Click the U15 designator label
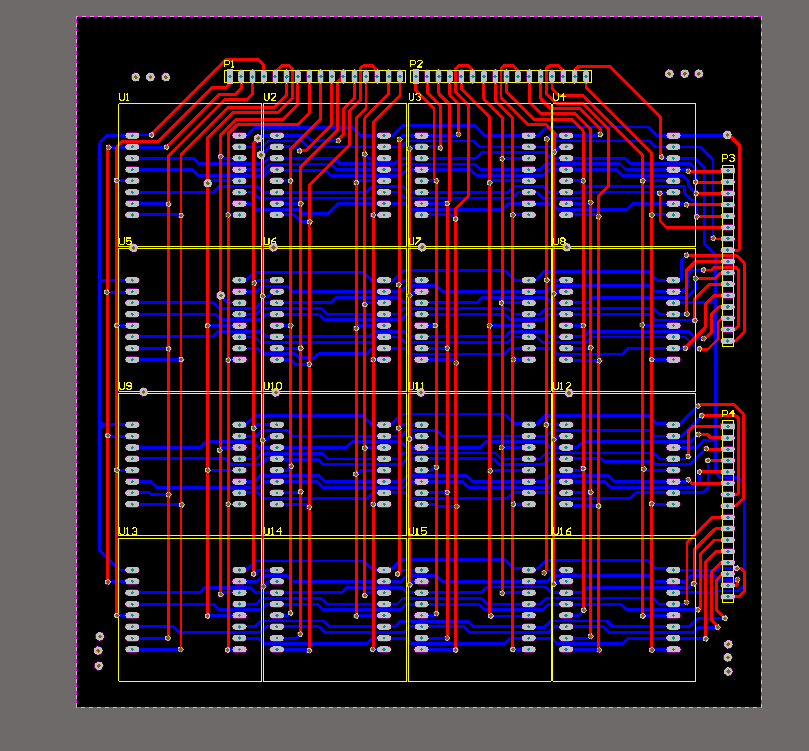 coord(417,531)
